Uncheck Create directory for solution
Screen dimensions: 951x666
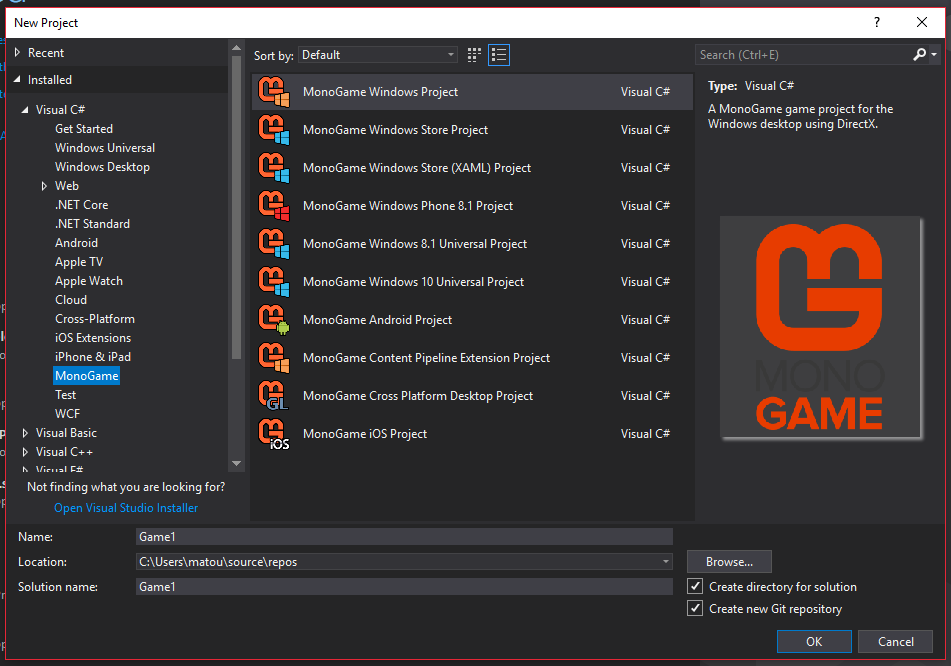696,587
